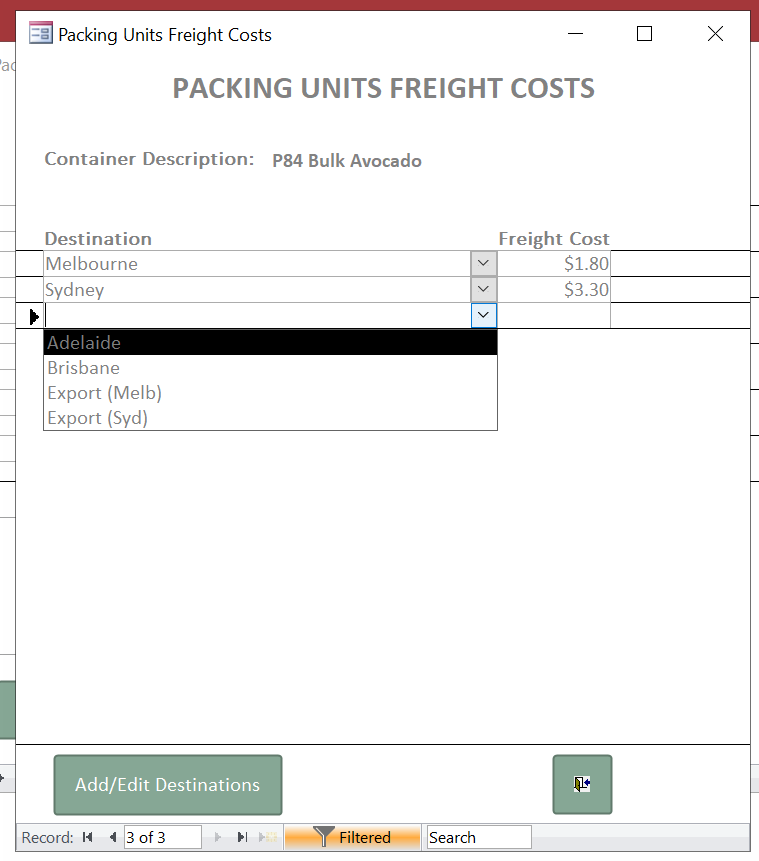
Task: Click the $1.80 freight cost field
Action: tap(554, 264)
